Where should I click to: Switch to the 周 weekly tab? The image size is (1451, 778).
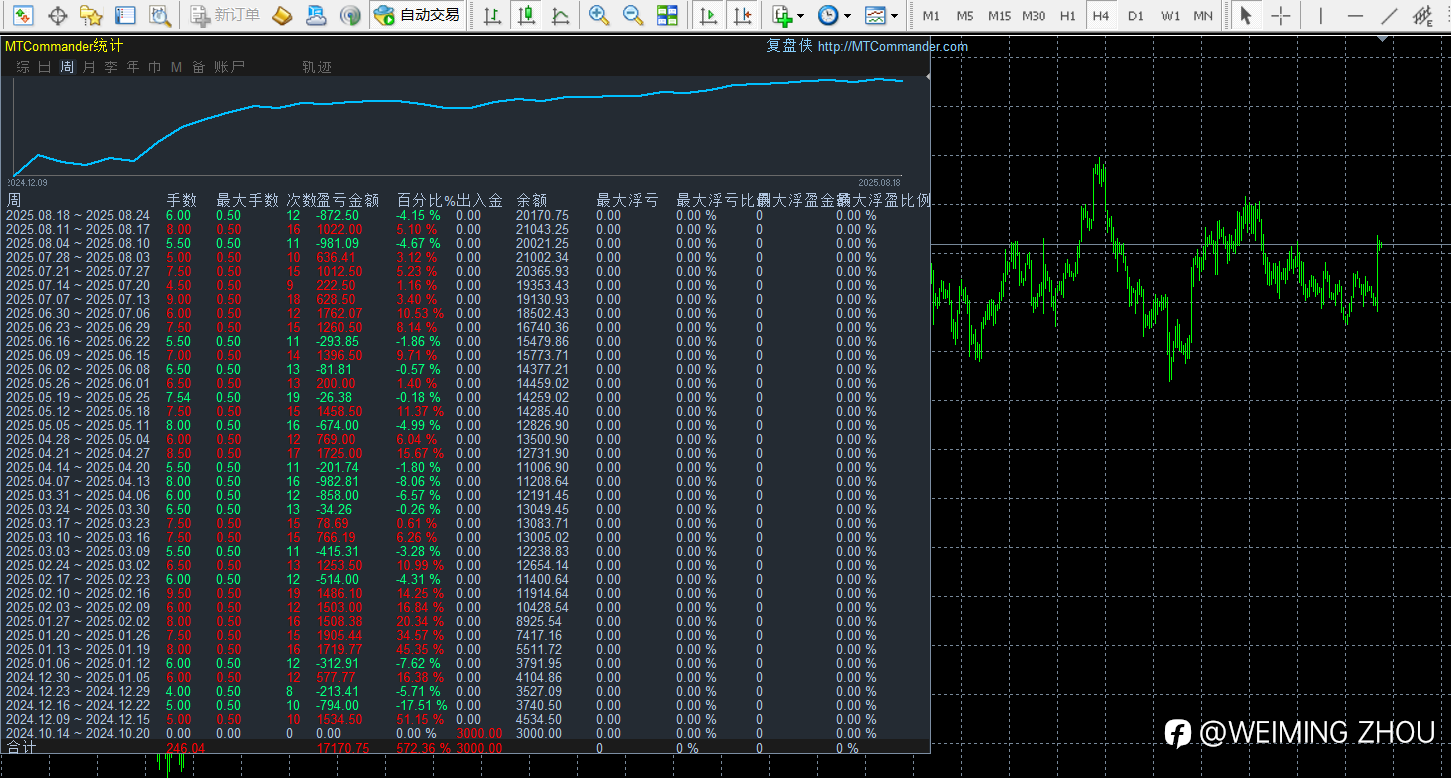67,67
